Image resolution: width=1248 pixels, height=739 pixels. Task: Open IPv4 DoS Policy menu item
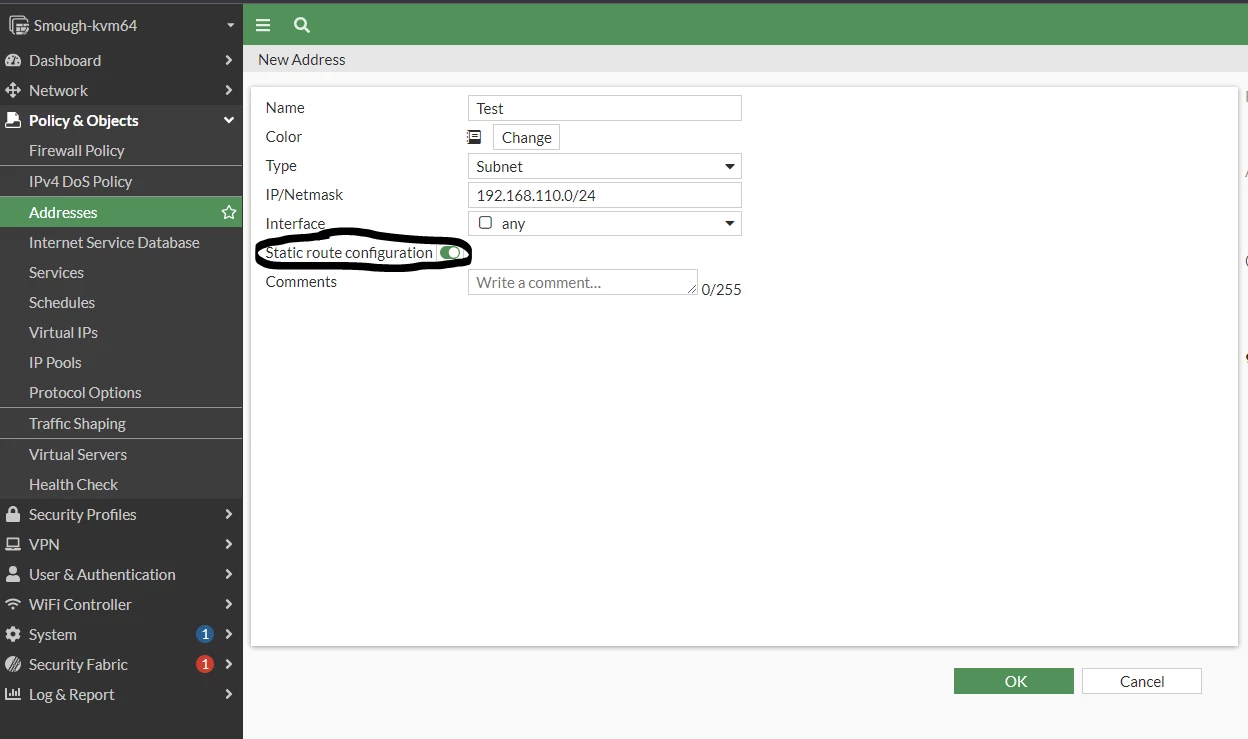[x=121, y=181]
